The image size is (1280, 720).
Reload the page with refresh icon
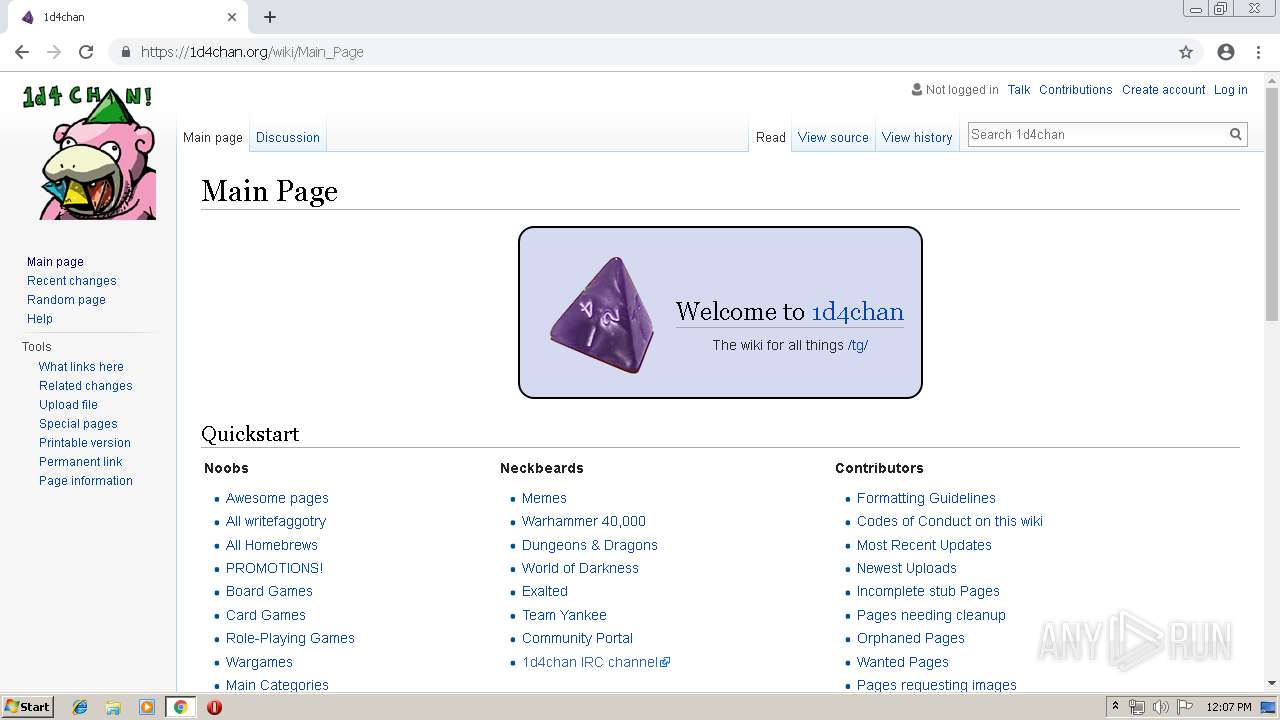point(86,52)
